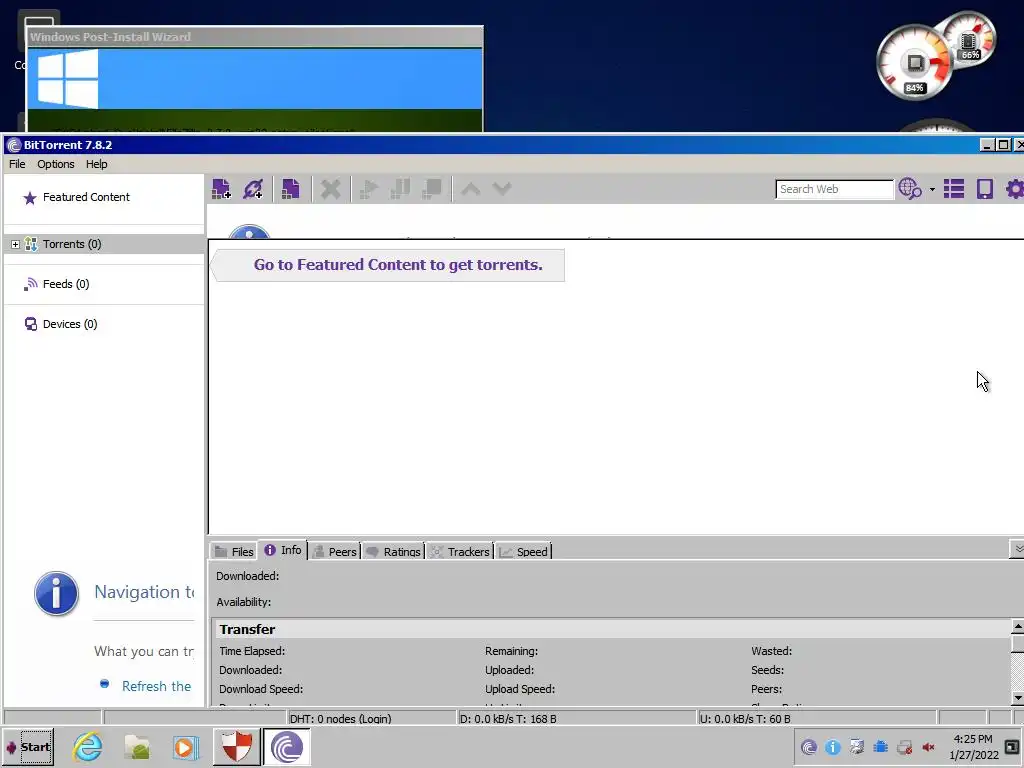Image resolution: width=1024 pixels, height=768 pixels.
Task: Click the blue Navigation info icon
Action: 56,594
